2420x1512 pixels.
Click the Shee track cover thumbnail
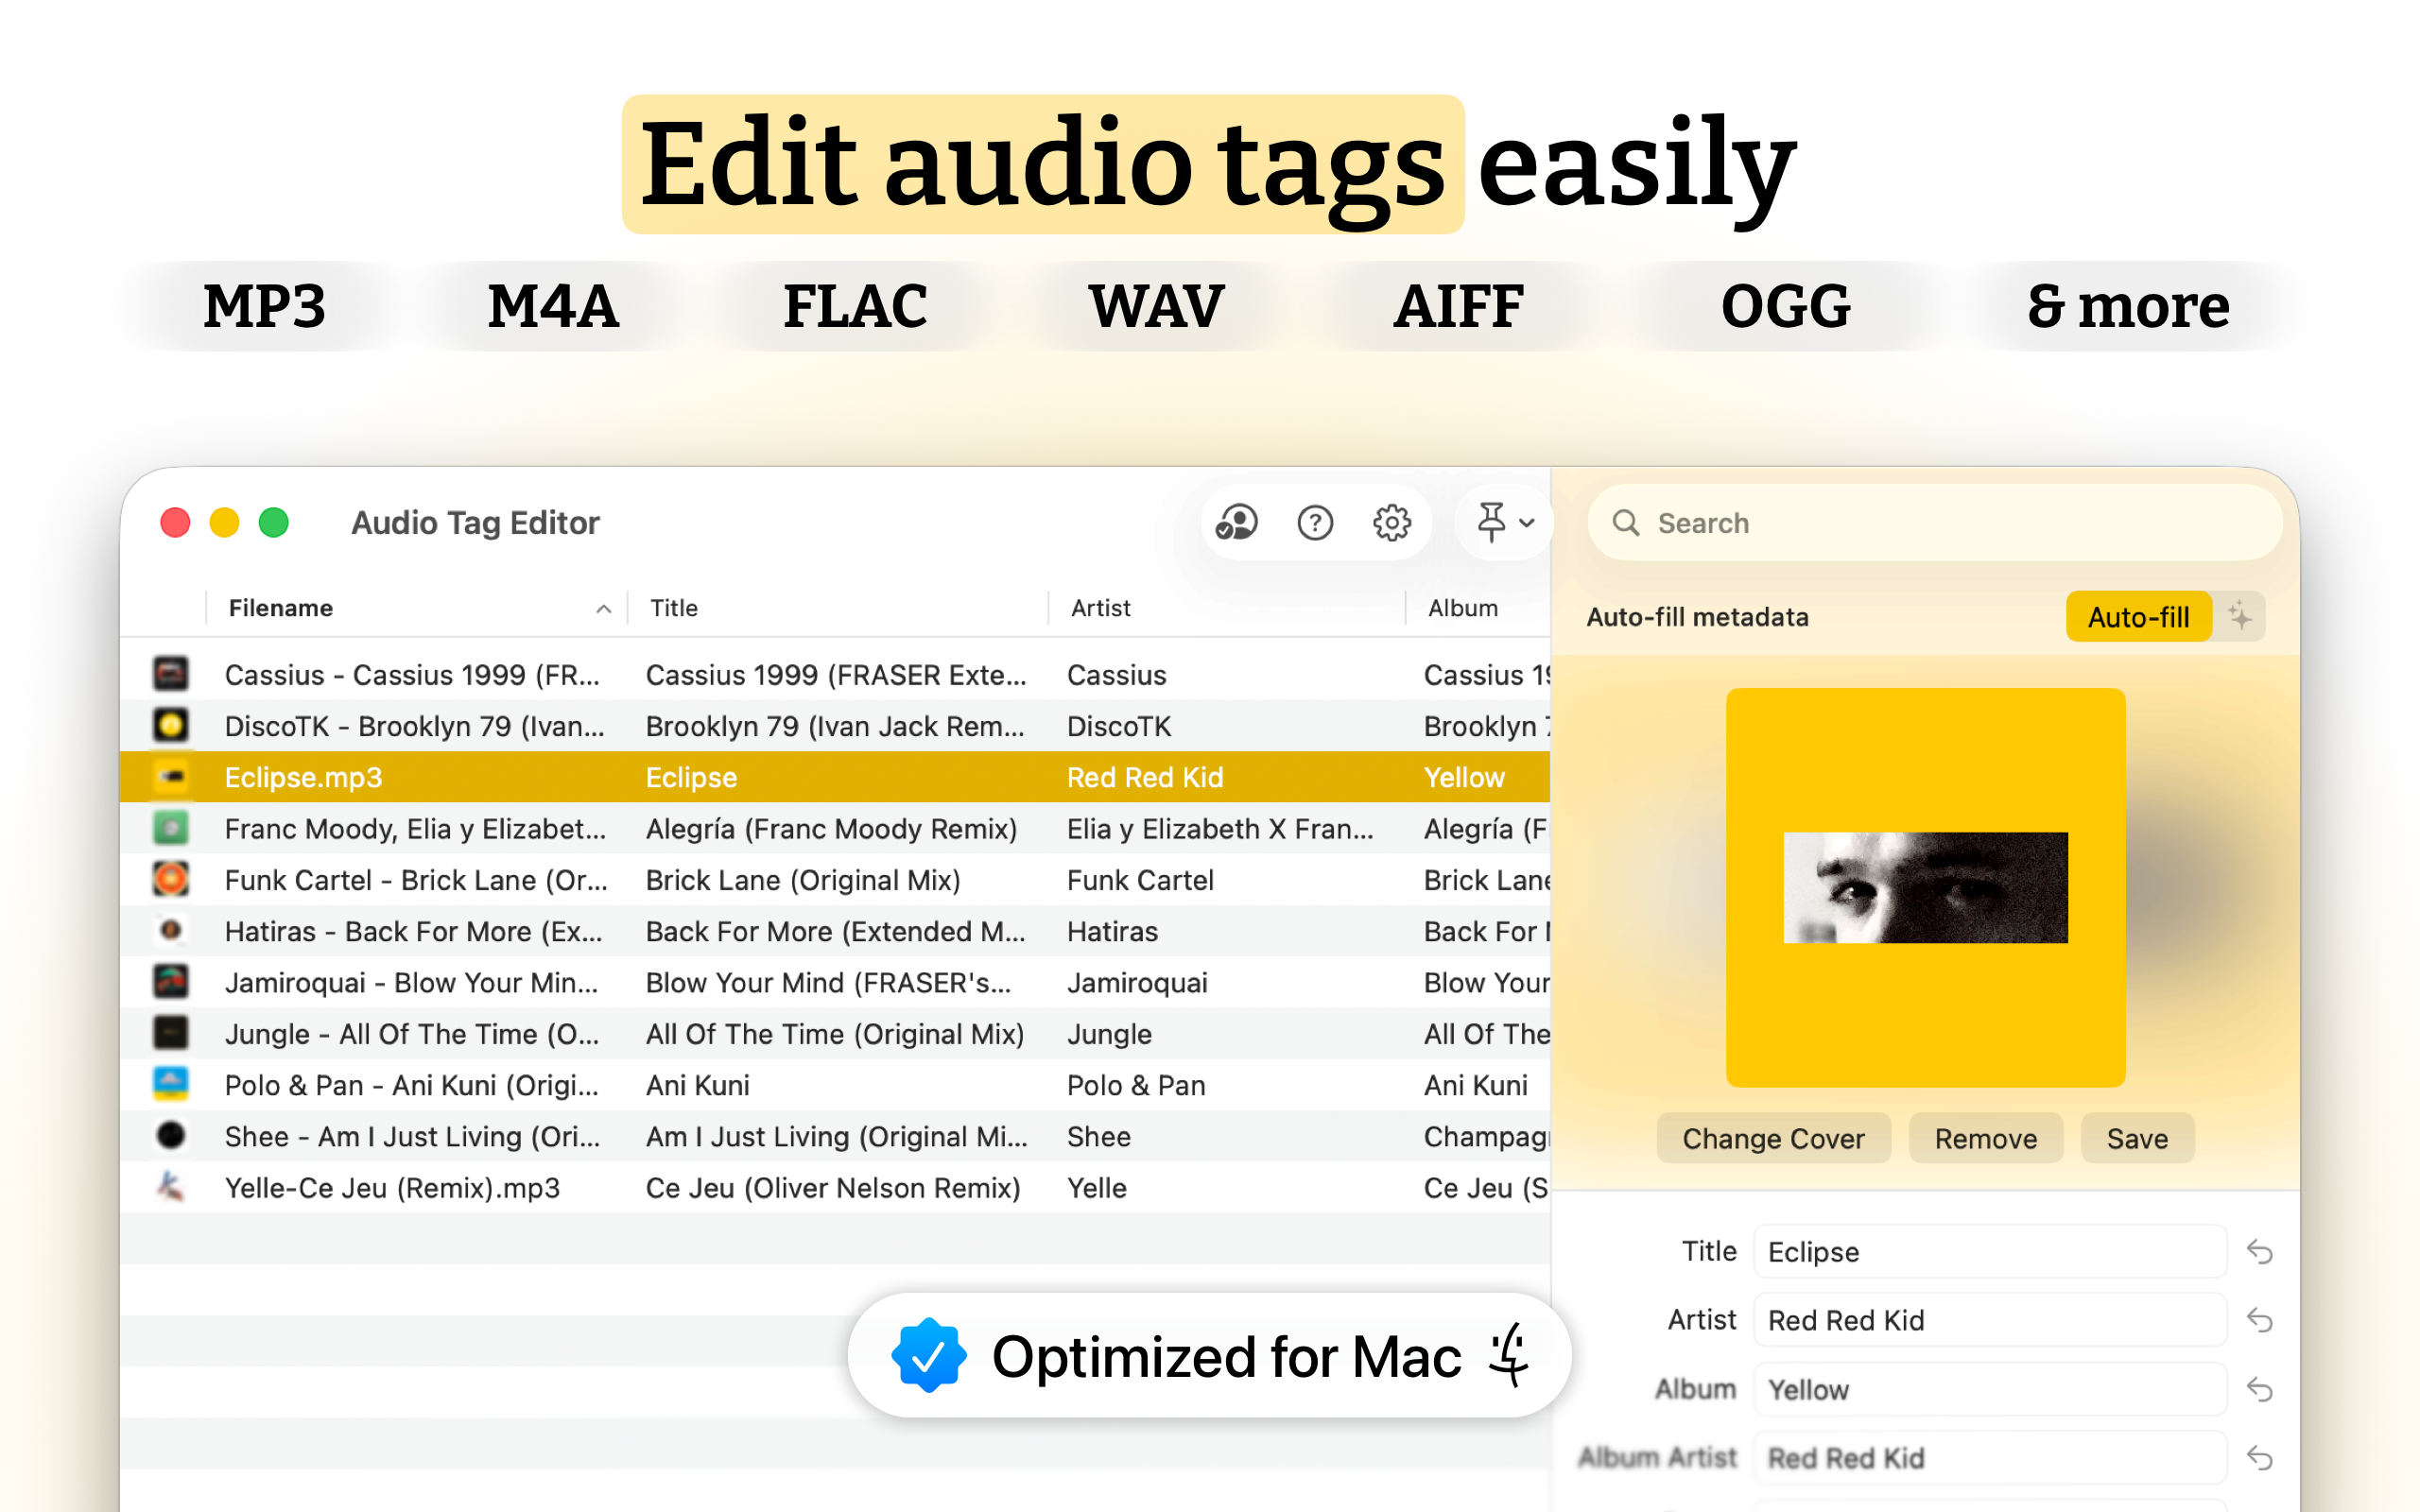(x=171, y=1135)
